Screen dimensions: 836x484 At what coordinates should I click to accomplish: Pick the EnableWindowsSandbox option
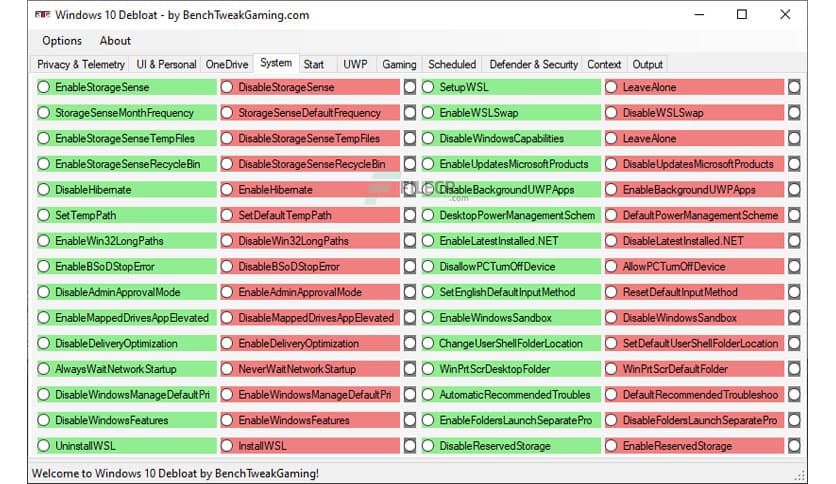(x=428, y=318)
